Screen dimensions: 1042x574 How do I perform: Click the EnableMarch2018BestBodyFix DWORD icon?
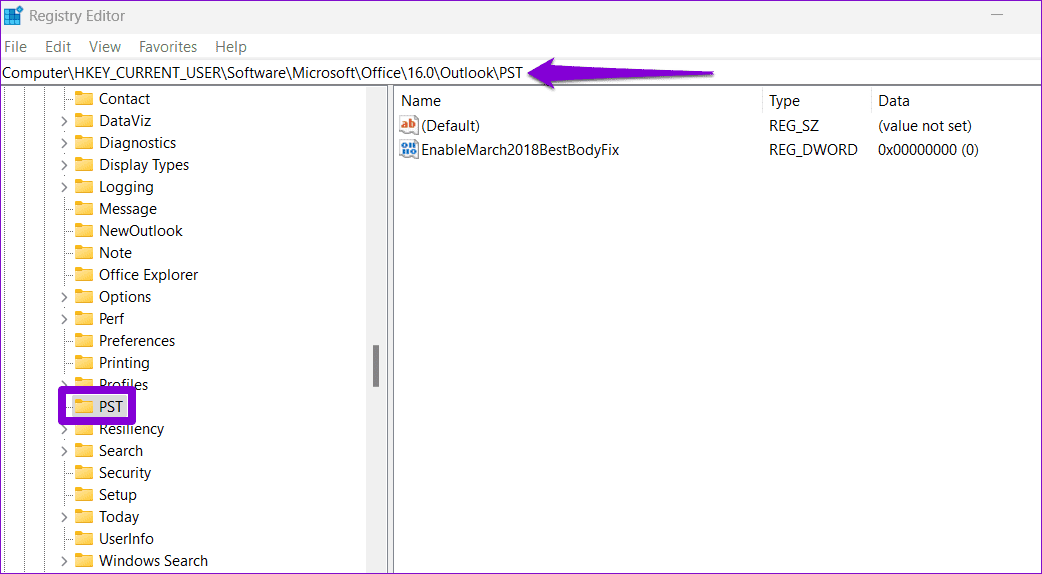click(x=409, y=149)
